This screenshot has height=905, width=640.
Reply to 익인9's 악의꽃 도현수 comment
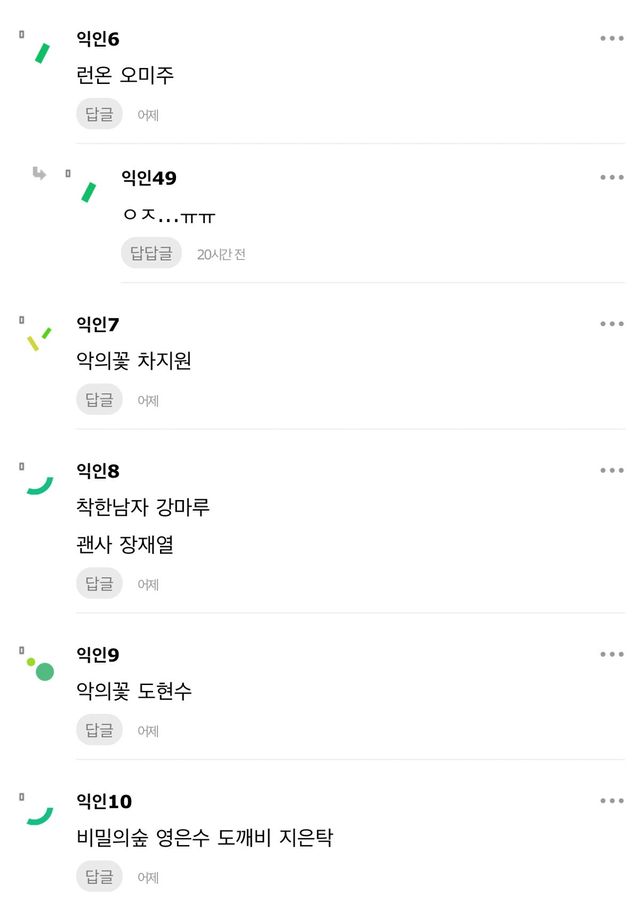click(99, 730)
